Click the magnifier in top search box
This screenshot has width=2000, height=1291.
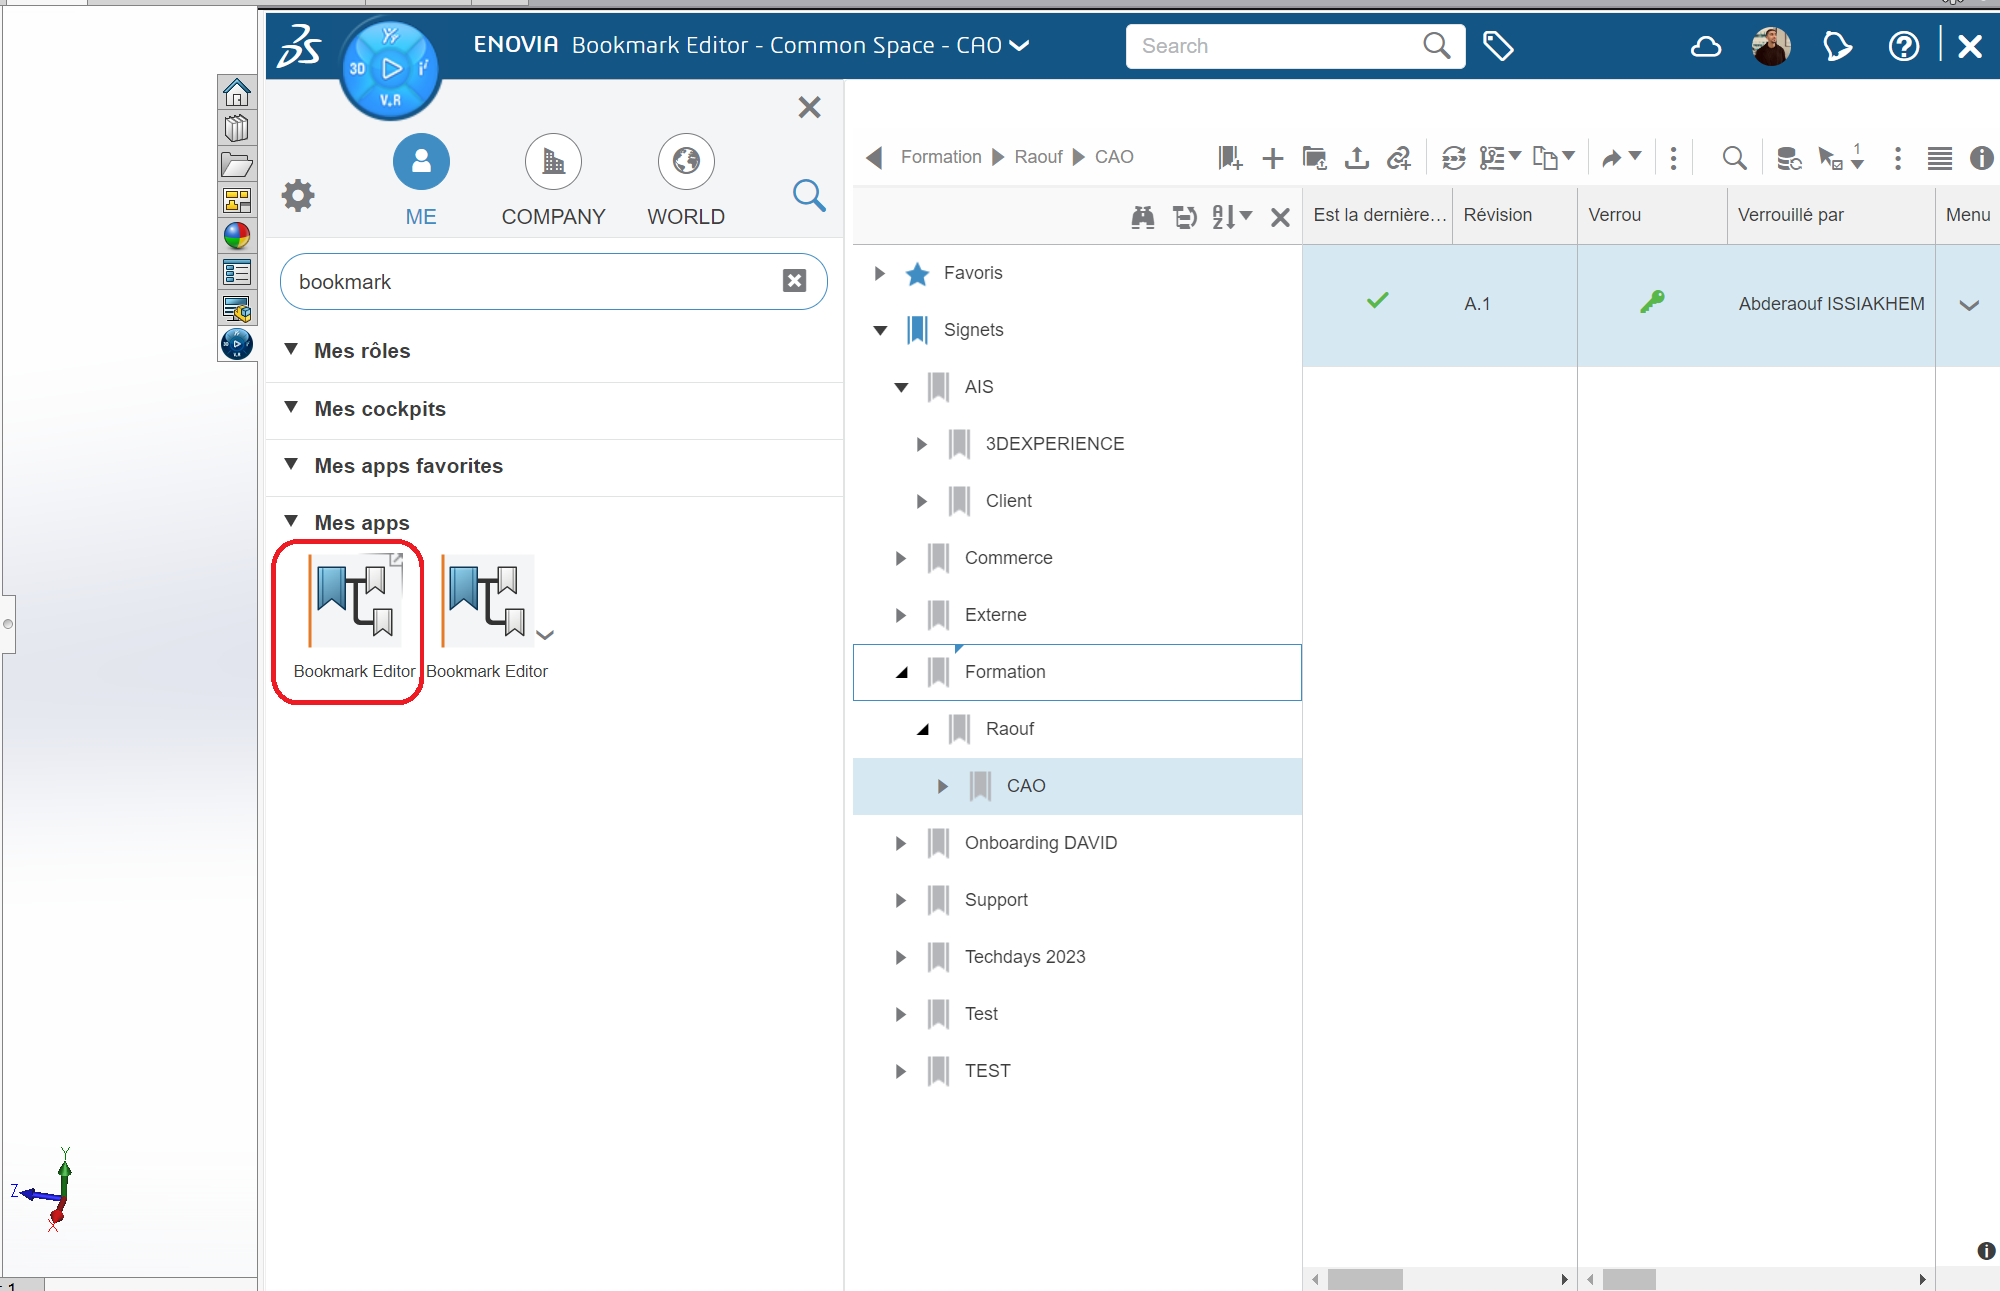click(1436, 46)
